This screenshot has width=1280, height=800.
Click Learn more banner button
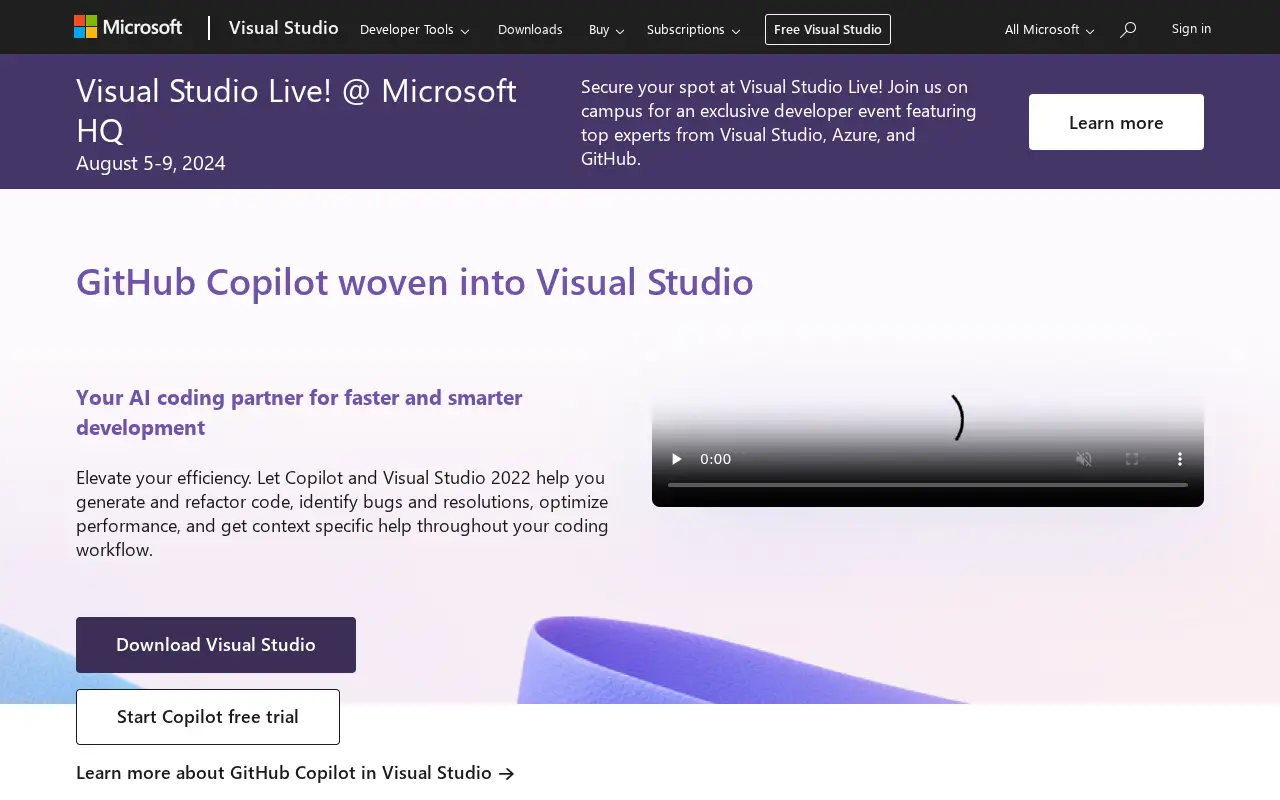pyautogui.click(x=1116, y=122)
